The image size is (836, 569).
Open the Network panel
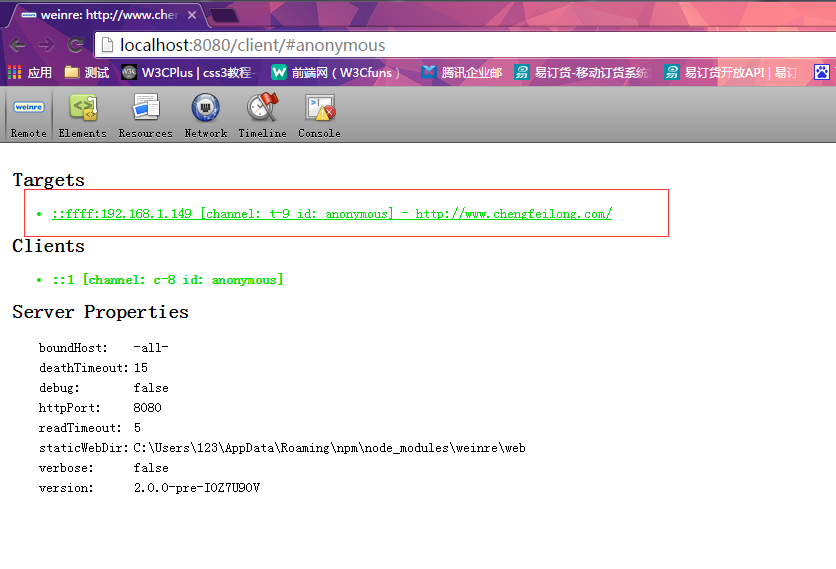(205, 115)
